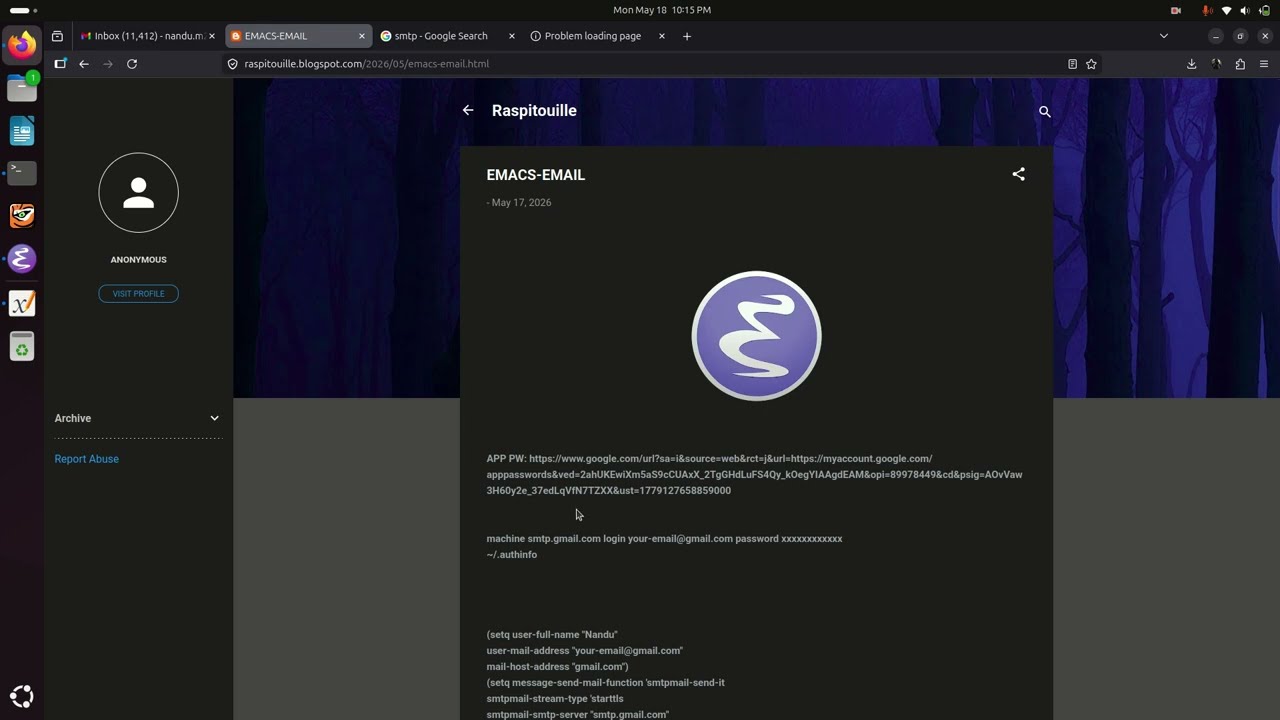Click the screen recording indicator in top bar
The image size is (1280, 720).
coord(1176,10)
